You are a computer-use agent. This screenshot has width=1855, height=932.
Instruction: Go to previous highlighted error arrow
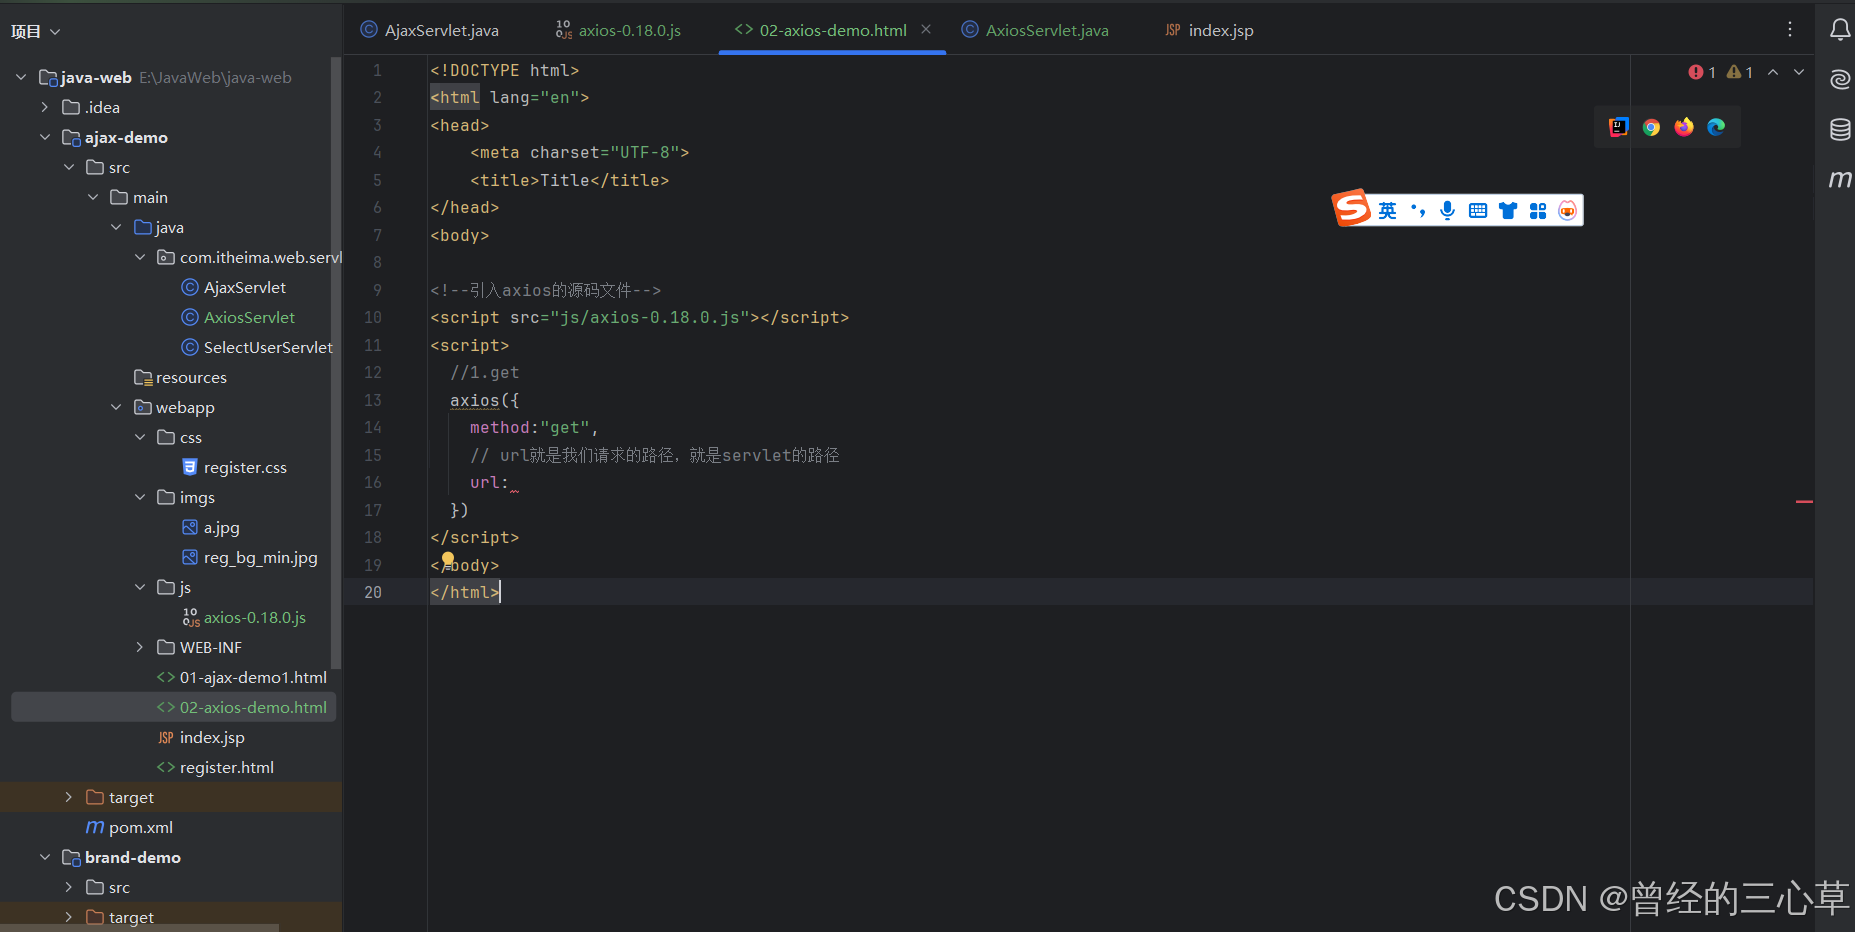coord(1773,72)
